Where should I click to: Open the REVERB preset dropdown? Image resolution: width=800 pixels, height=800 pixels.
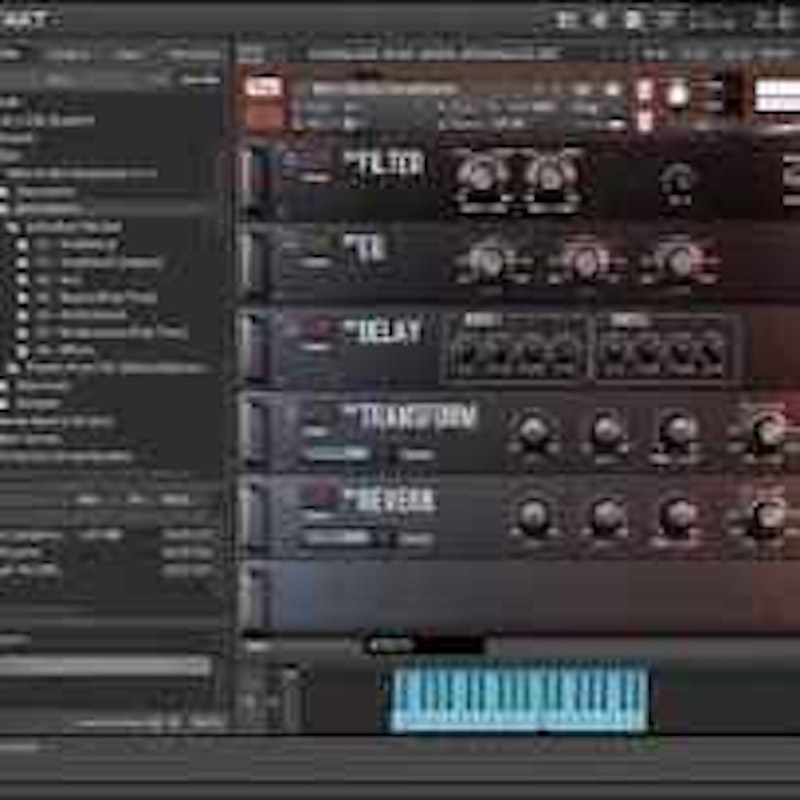point(338,538)
